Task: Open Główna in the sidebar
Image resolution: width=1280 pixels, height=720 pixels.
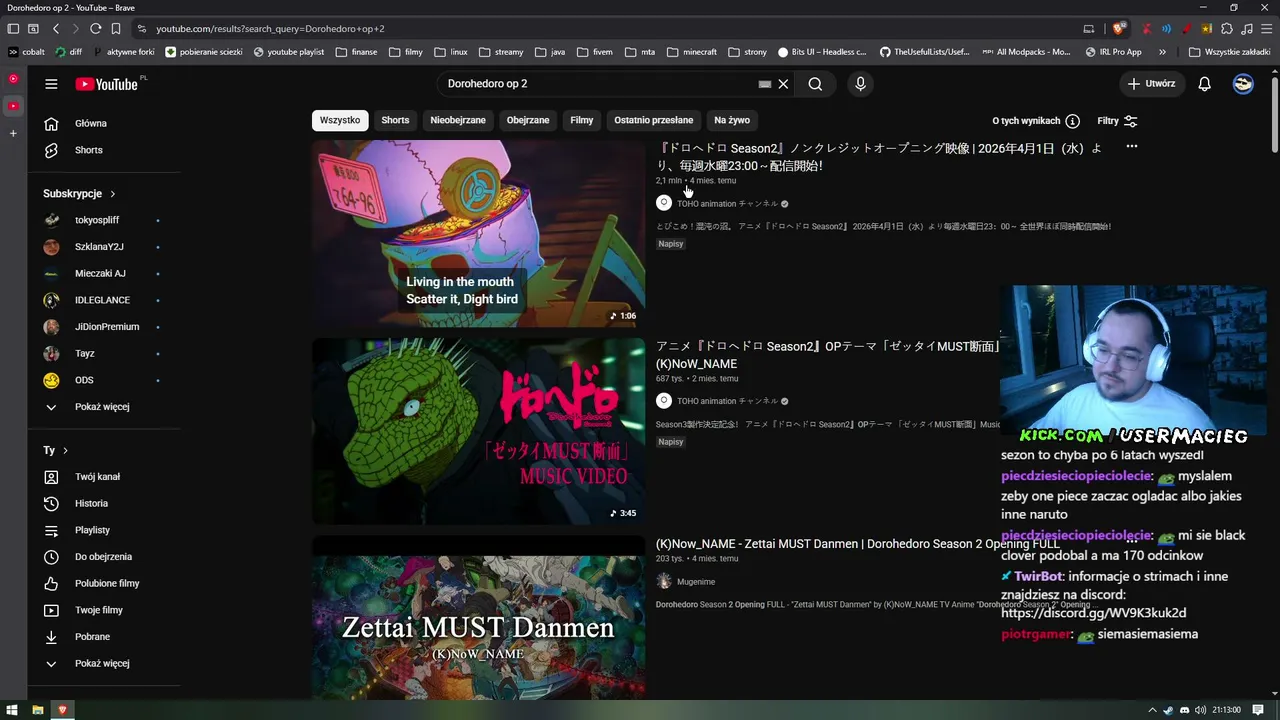Action: pos(104,124)
